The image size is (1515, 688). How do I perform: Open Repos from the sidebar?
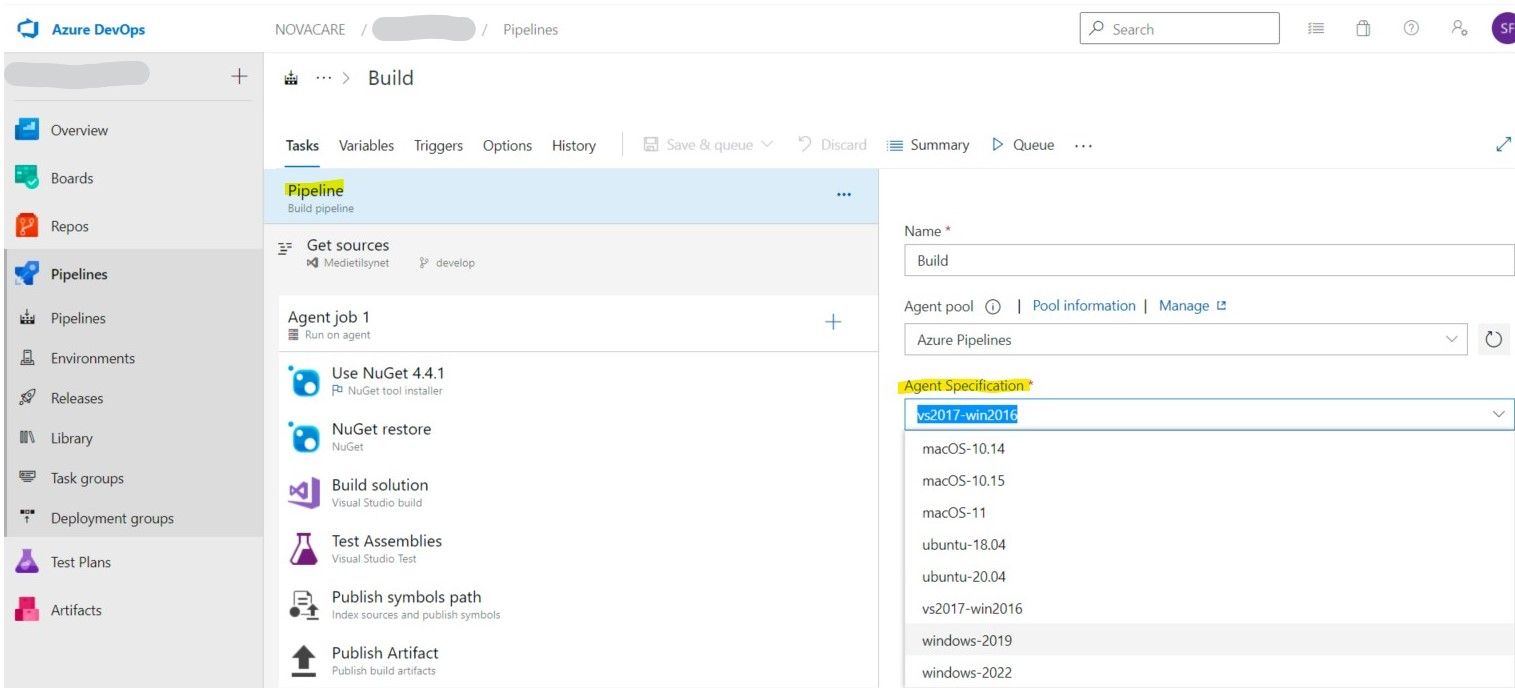[x=69, y=226]
